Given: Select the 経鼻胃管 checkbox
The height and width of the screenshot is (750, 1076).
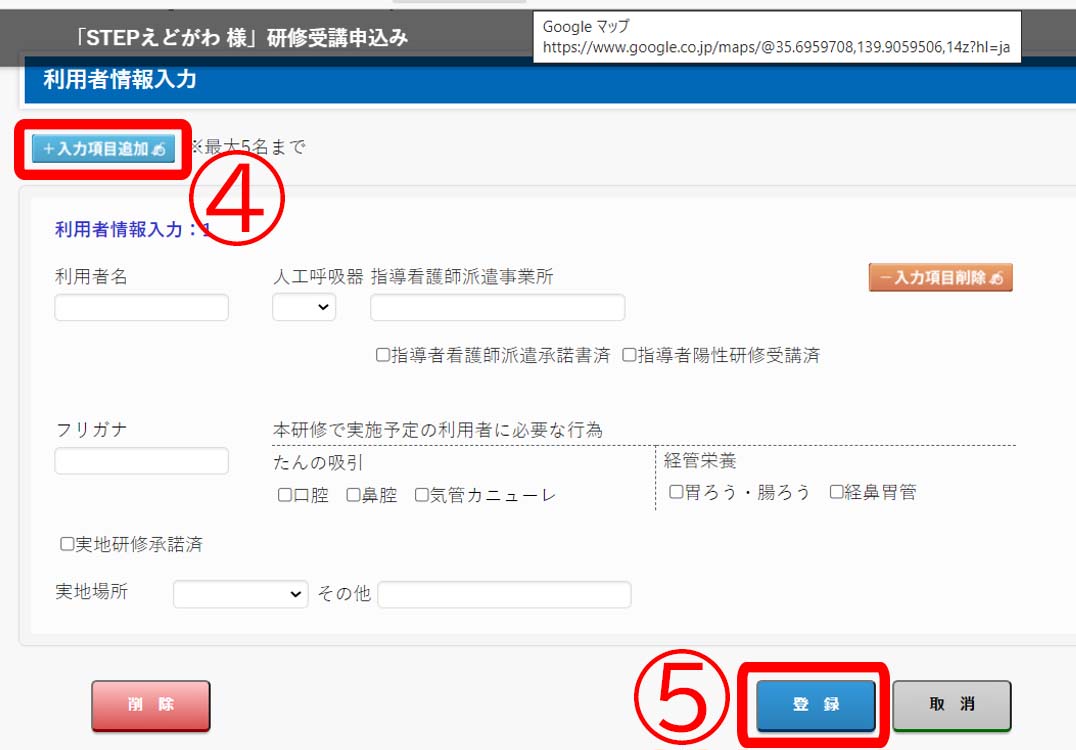Looking at the screenshot, I should [836, 491].
